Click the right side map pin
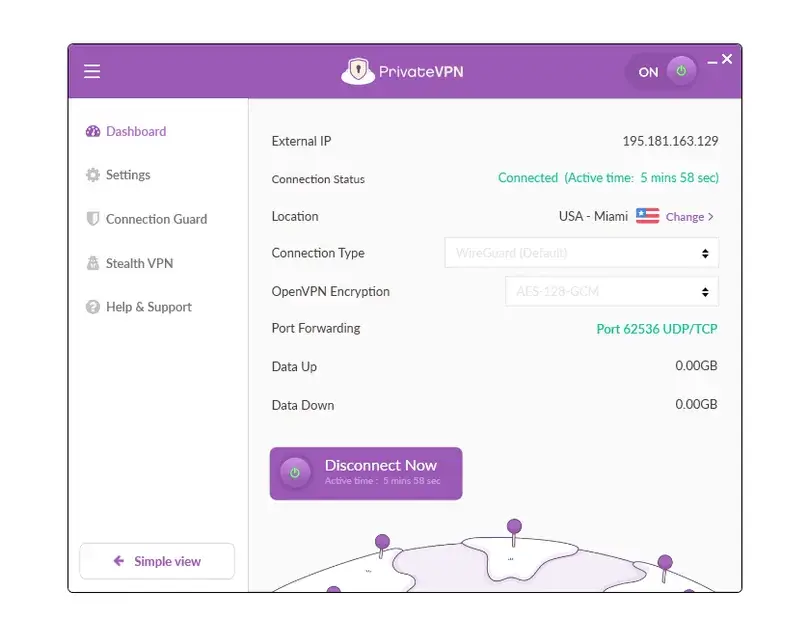The width and height of the screenshot is (808, 618). click(x=665, y=568)
